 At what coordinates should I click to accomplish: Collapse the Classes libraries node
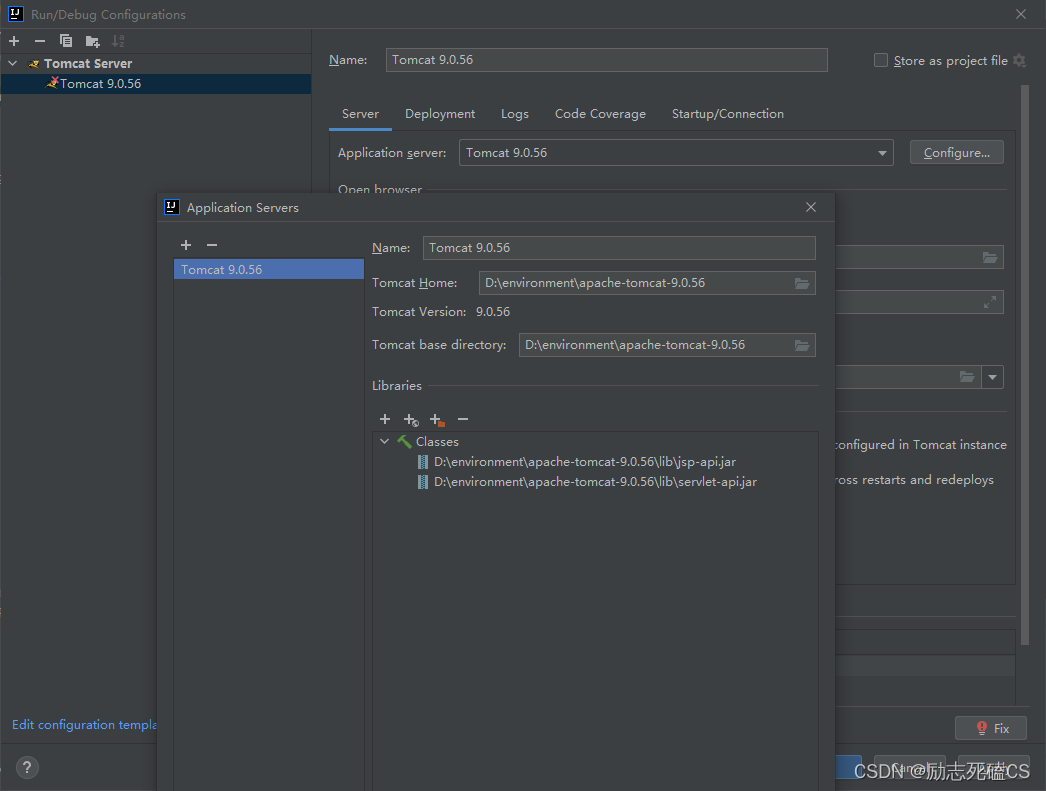384,442
